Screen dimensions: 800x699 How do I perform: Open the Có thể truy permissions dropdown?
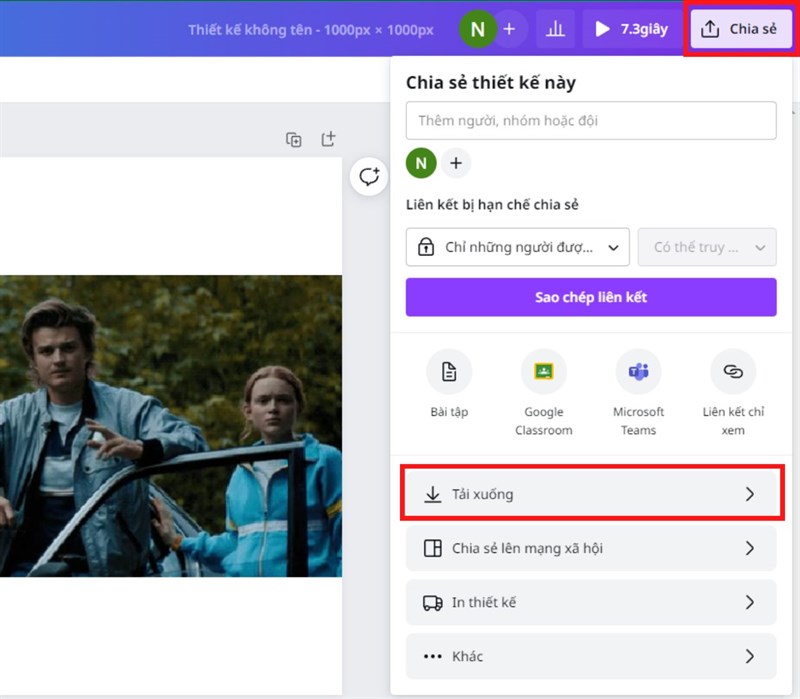pyautogui.click(x=706, y=247)
